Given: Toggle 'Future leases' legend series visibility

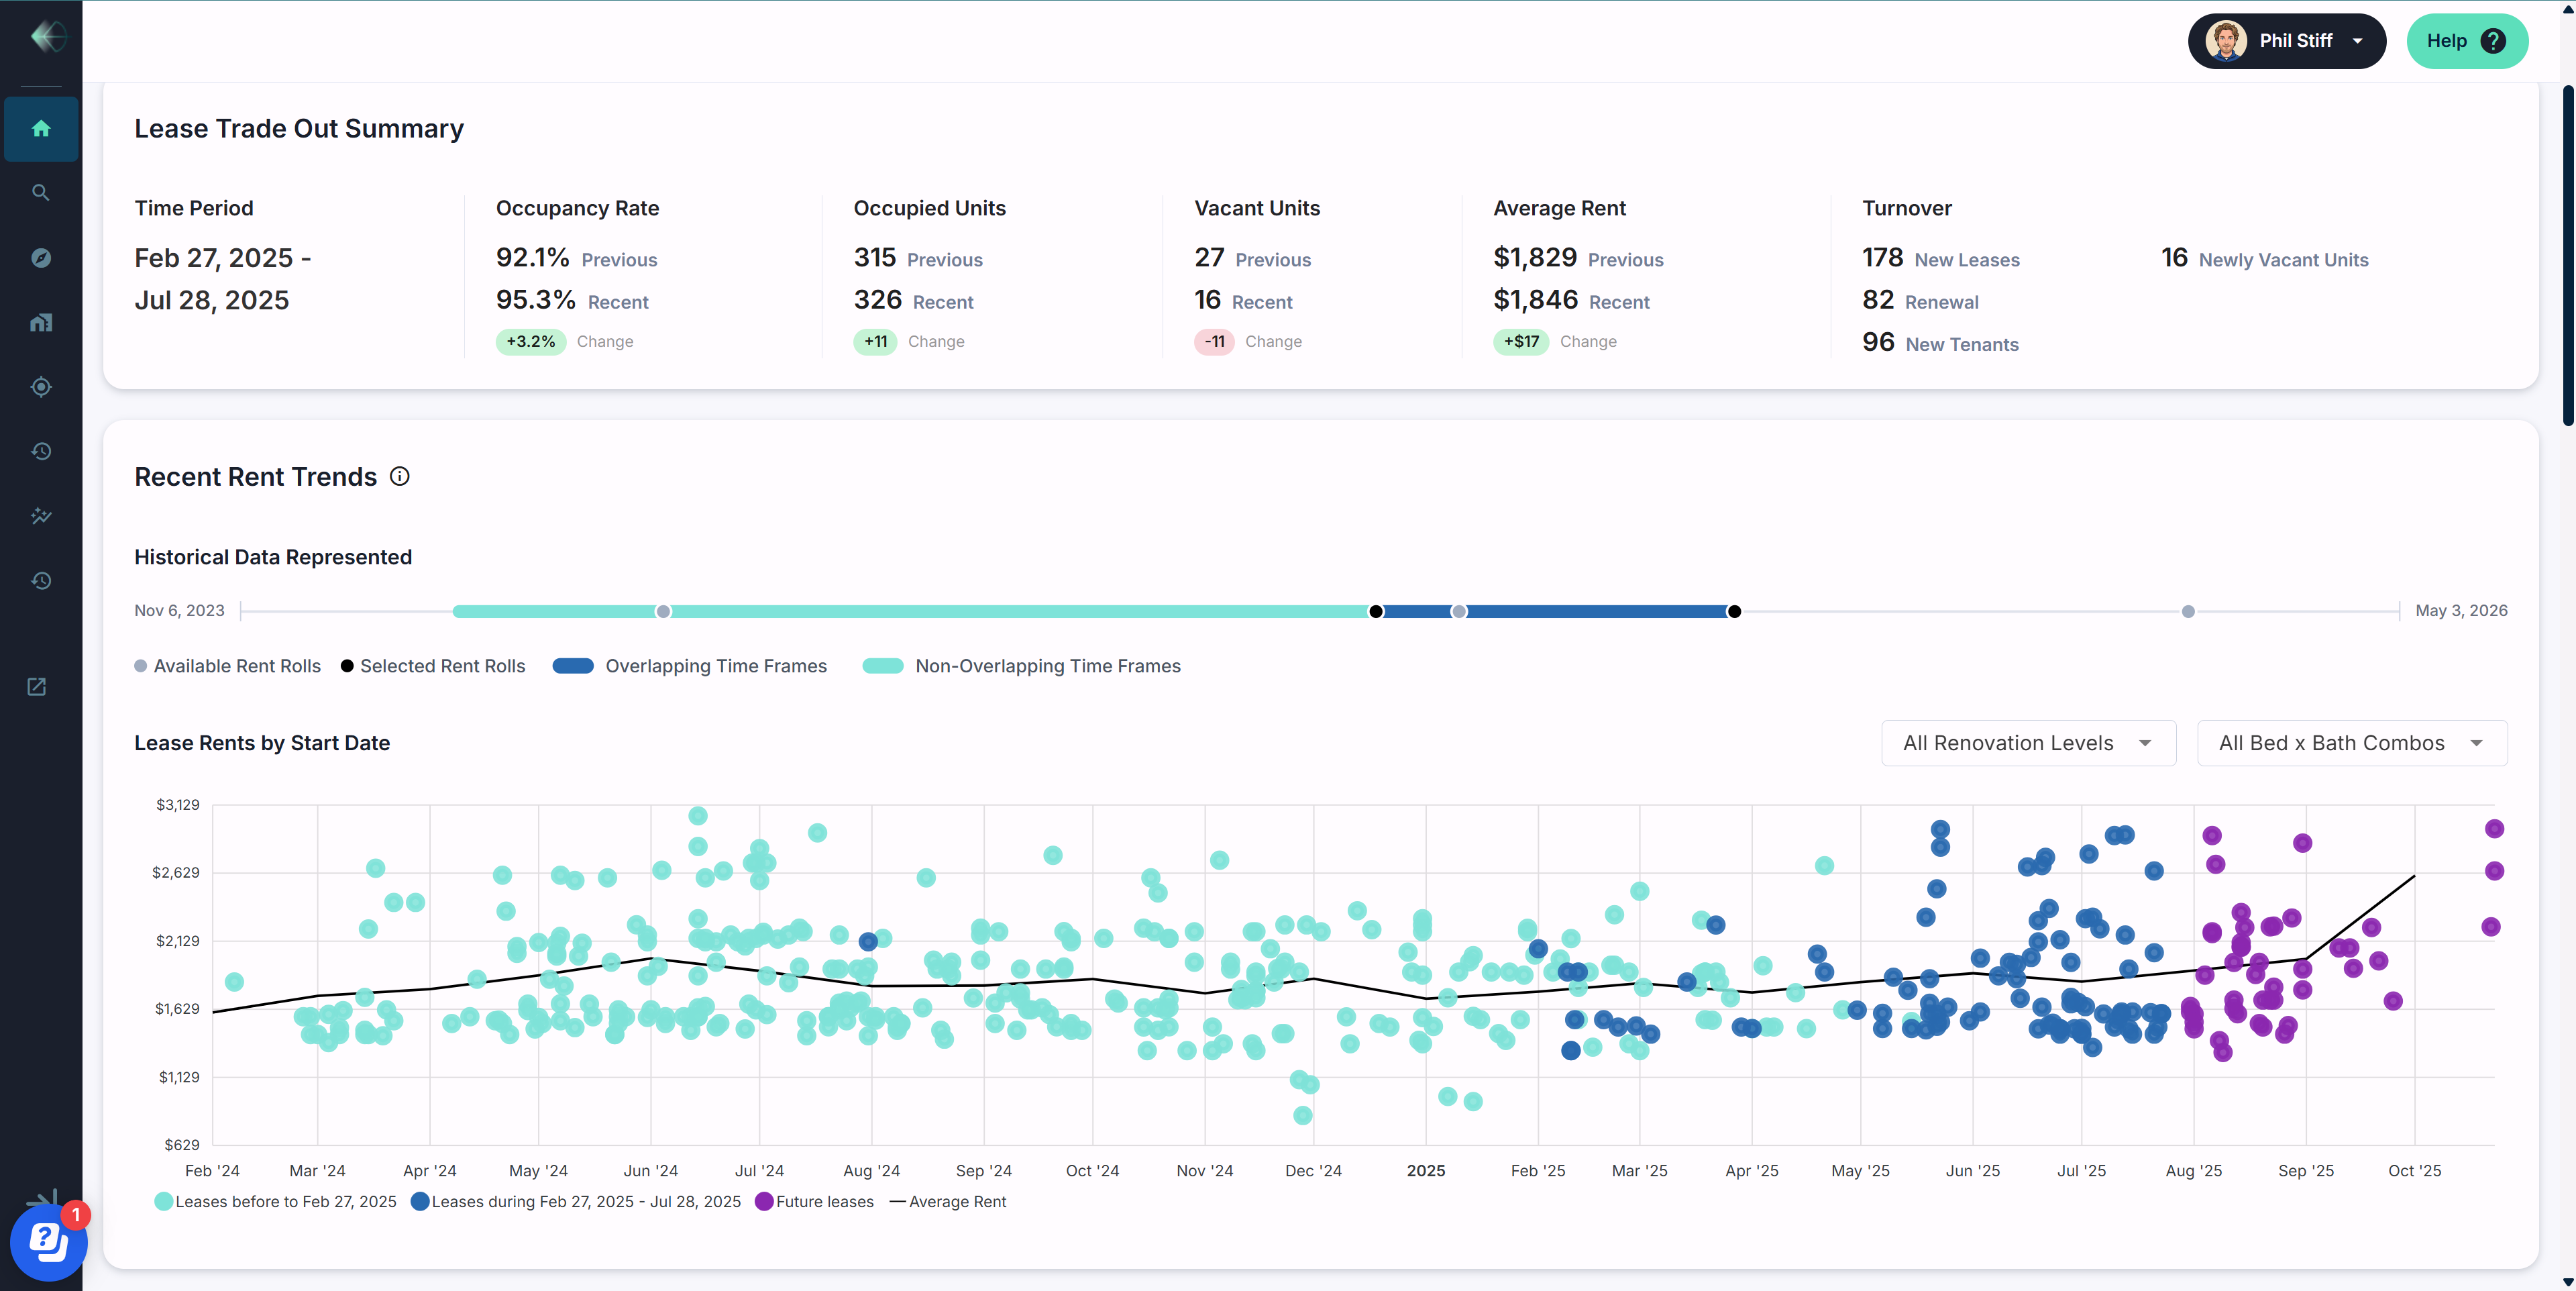Looking at the screenshot, I should pyautogui.click(x=814, y=1202).
